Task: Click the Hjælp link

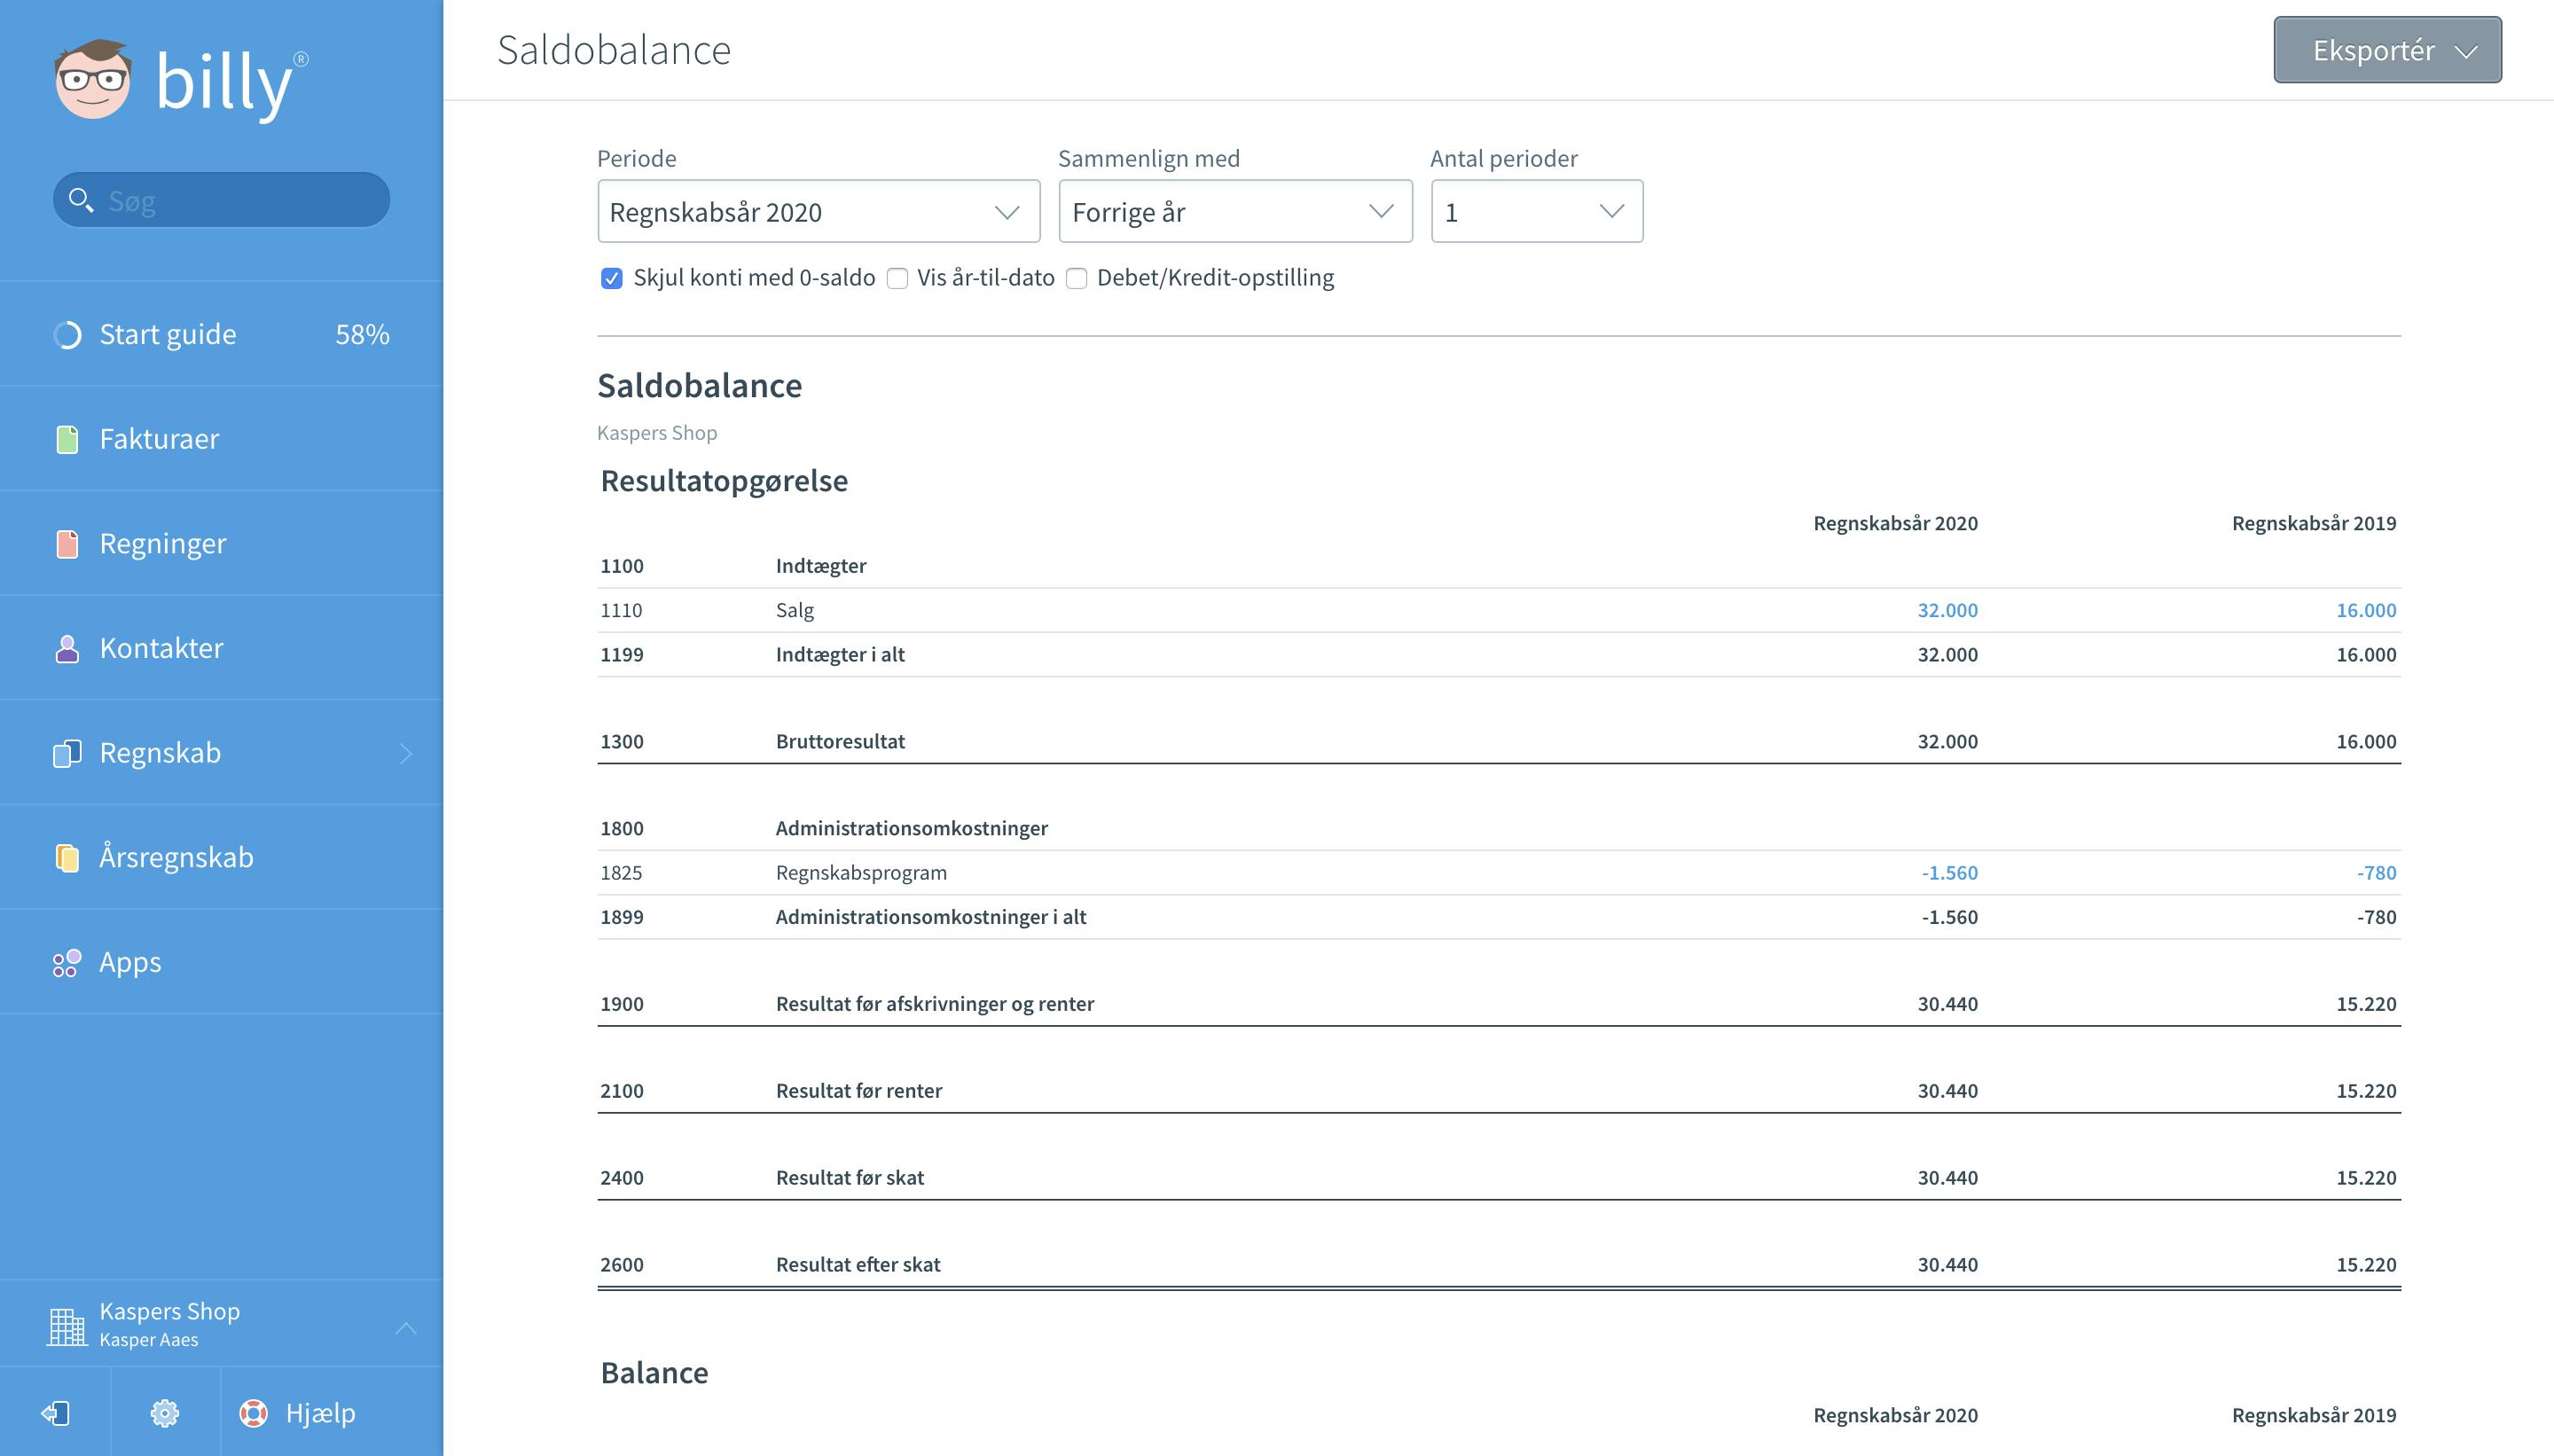Action: (x=320, y=1413)
